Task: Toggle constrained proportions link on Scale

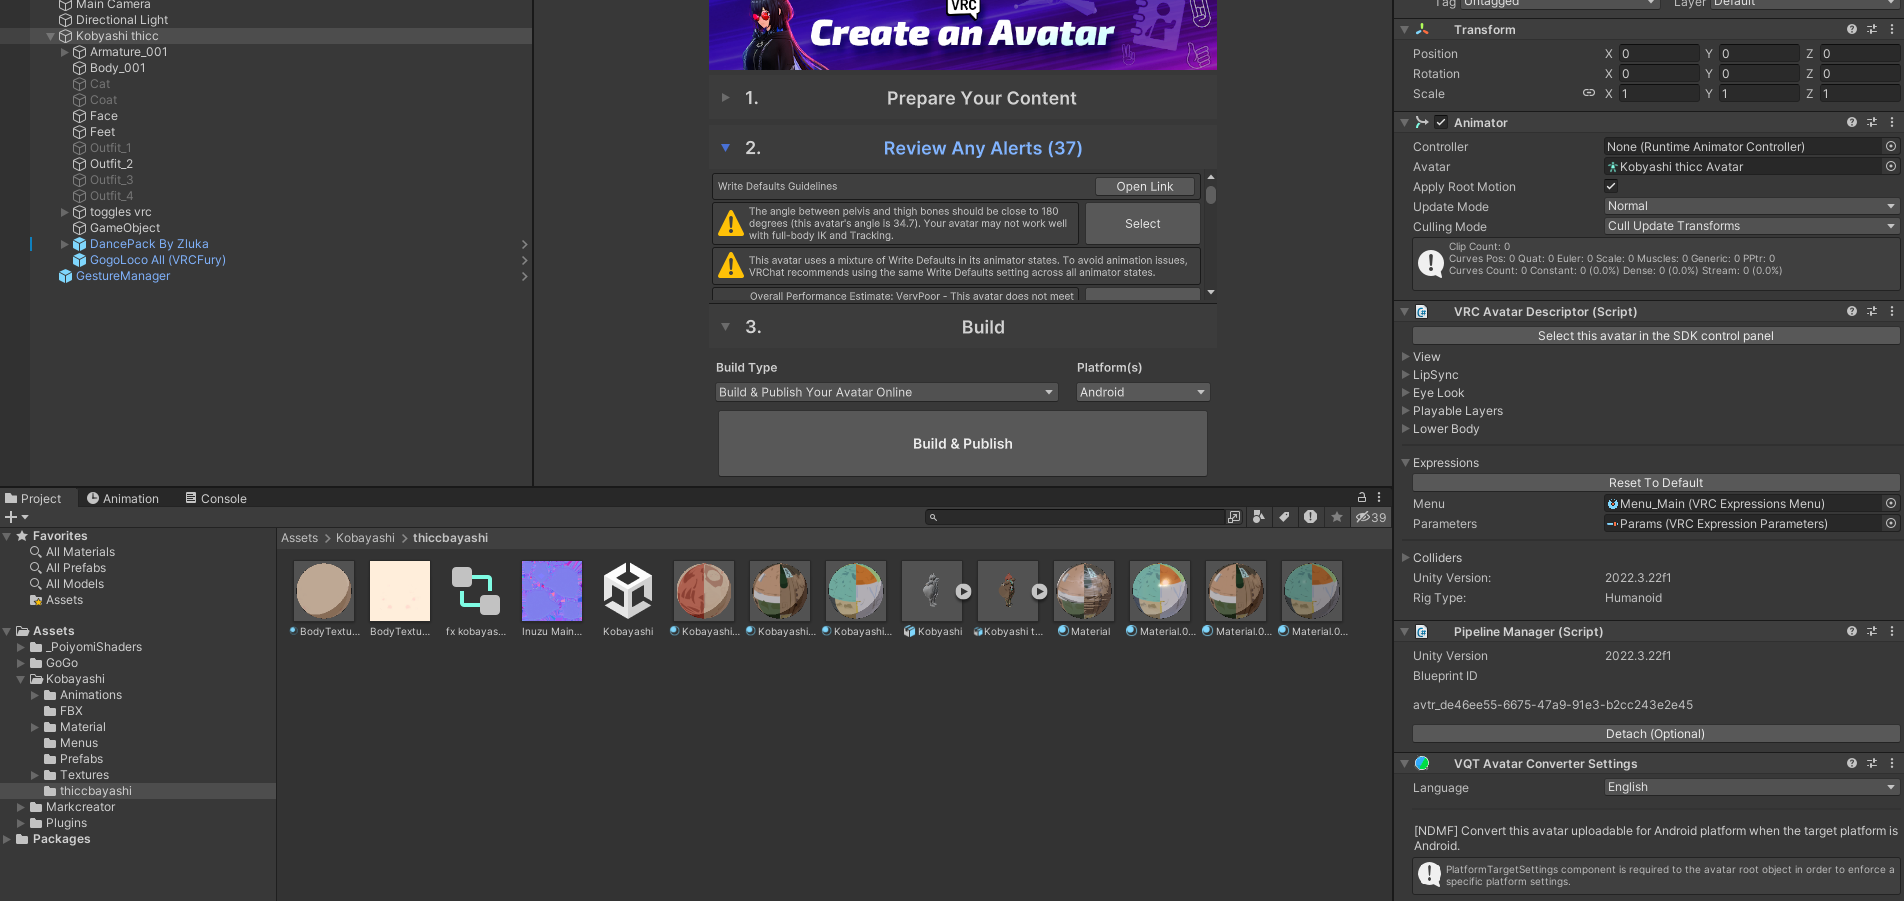Action: [x=1589, y=93]
